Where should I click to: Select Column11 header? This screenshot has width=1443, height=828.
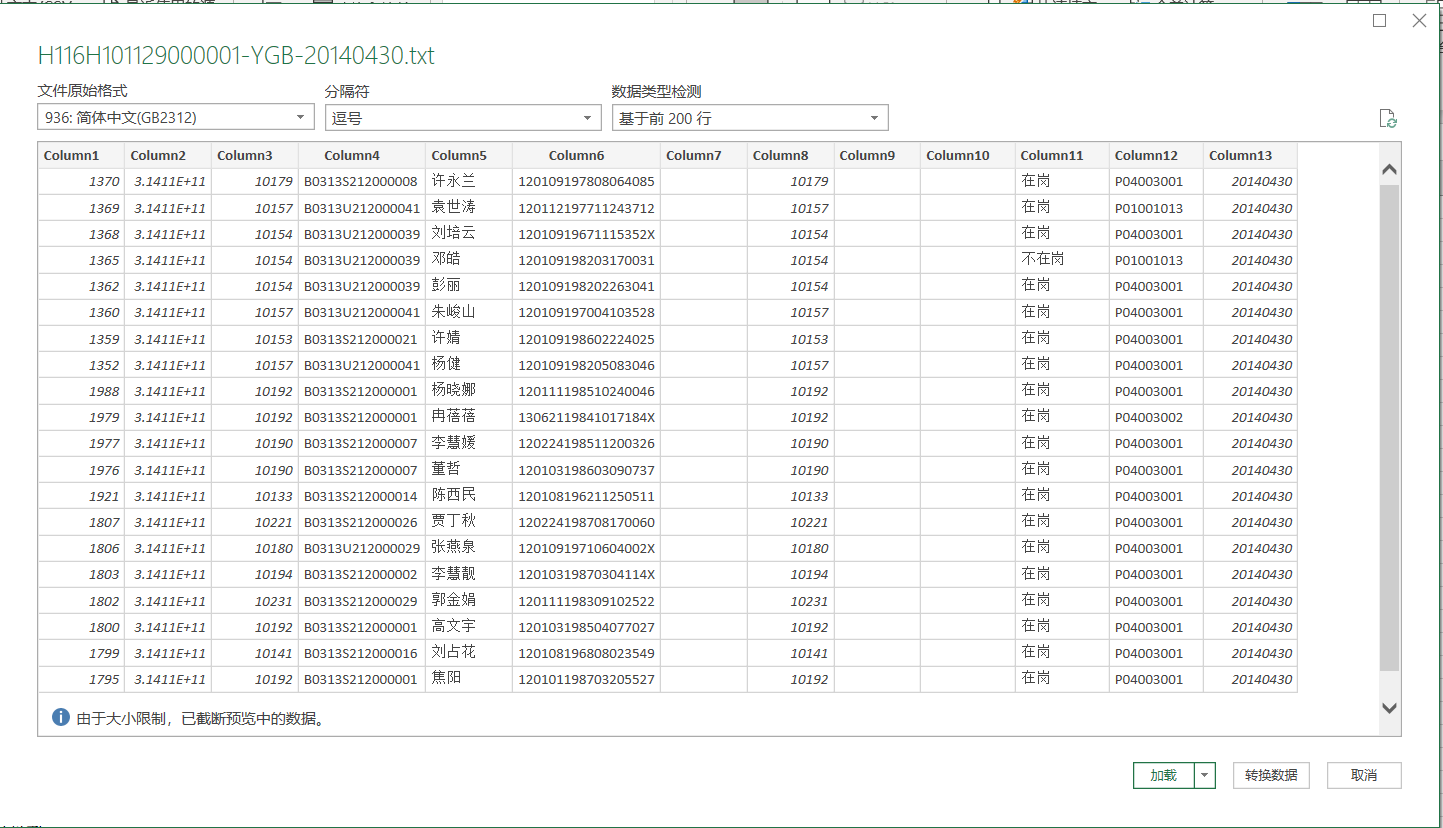(x=1062, y=155)
